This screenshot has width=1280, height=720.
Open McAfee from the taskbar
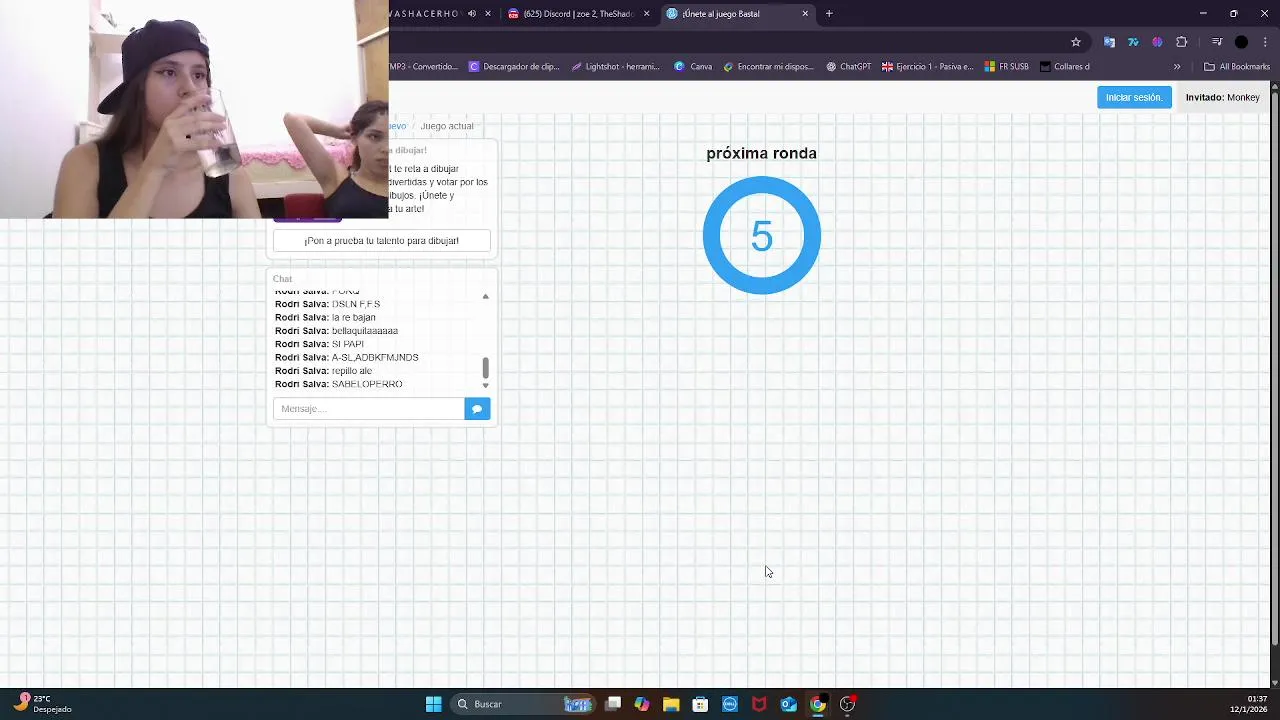(759, 704)
